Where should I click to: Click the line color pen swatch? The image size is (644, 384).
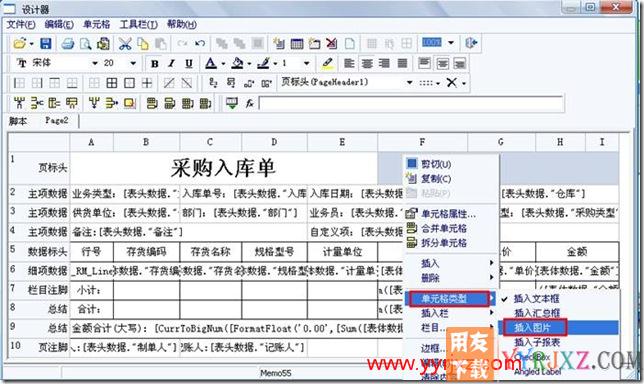click(263, 64)
